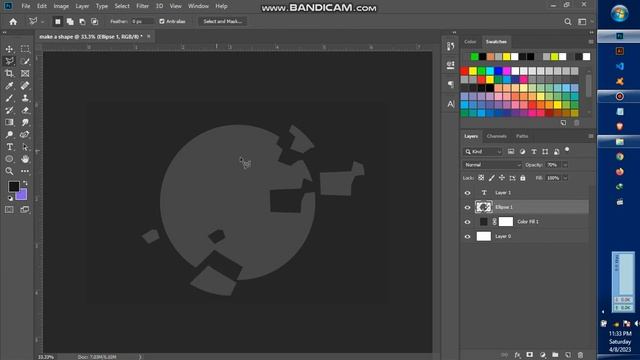
Task: Toggle lock all padlock icon
Action: (x=523, y=178)
